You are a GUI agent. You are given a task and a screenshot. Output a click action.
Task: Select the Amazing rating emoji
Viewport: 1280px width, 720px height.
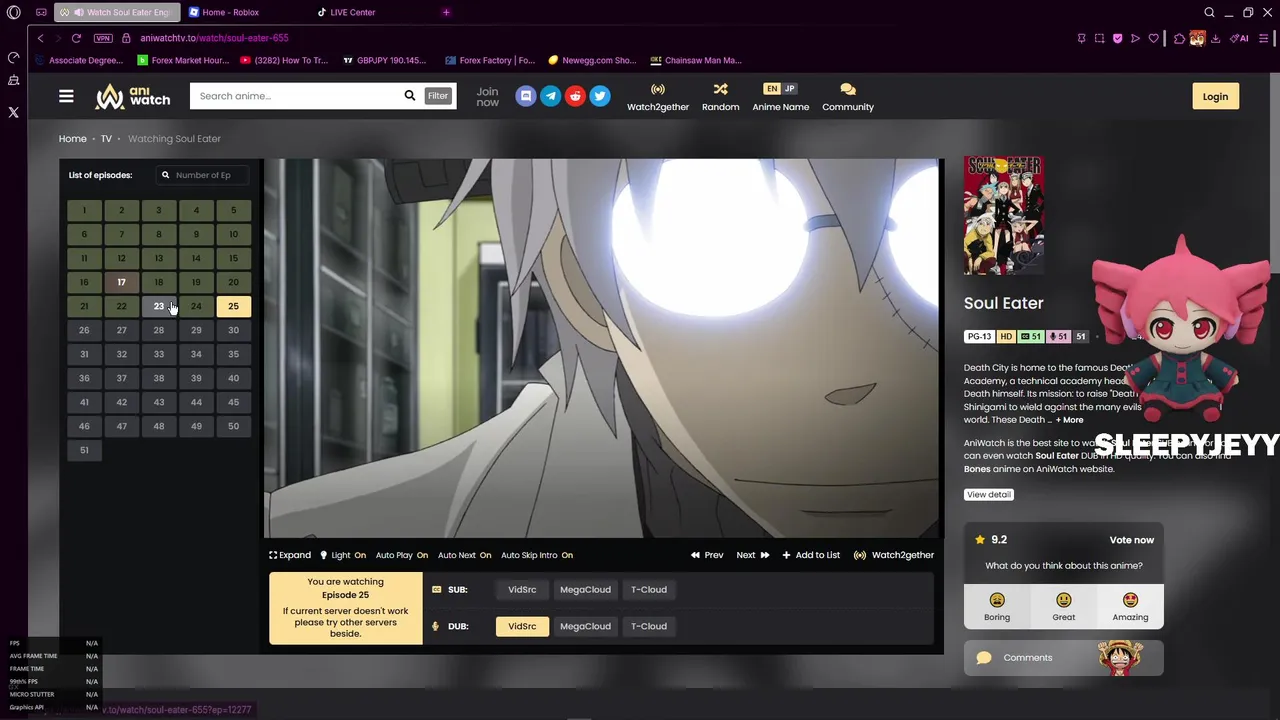[1130, 606]
